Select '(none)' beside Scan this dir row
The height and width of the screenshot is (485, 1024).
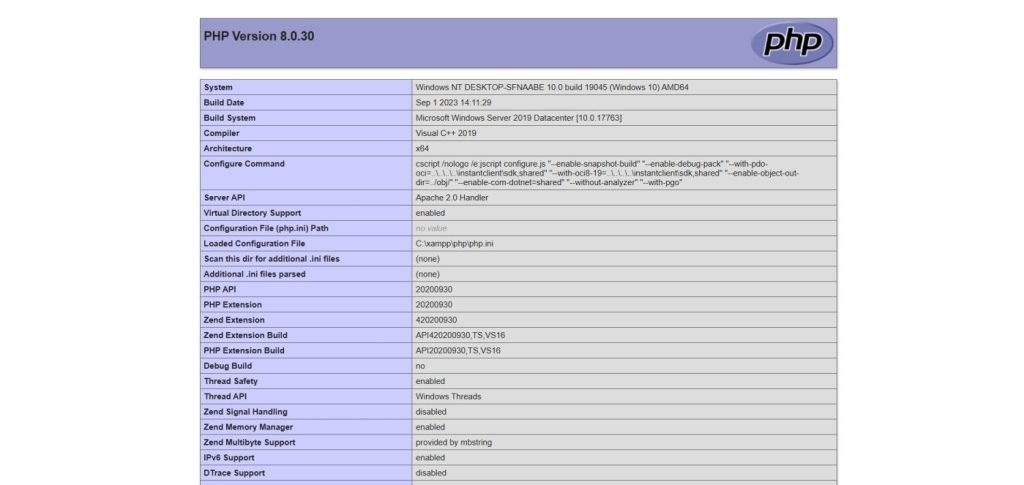click(x=428, y=259)
